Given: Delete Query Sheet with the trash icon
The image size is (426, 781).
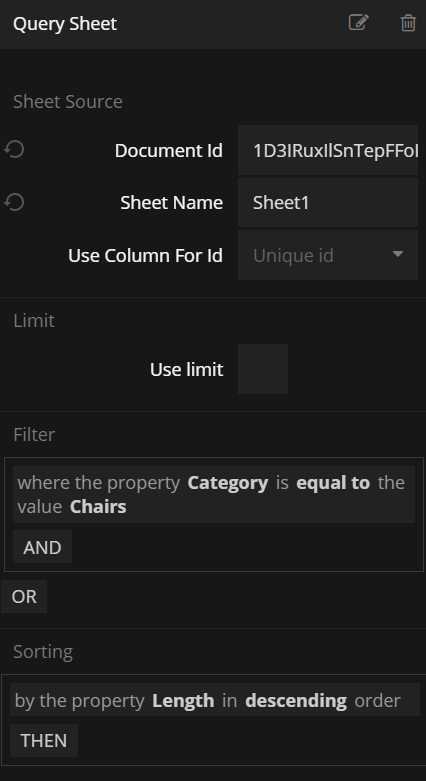Looking at the screenshot, I should click(408, 23).
